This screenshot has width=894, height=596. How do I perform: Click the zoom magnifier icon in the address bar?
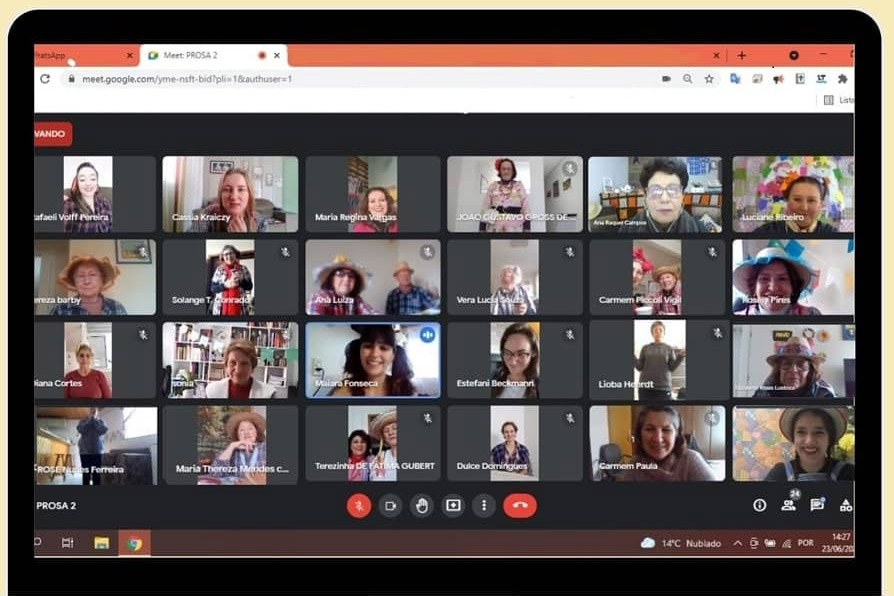click(688, 79)
